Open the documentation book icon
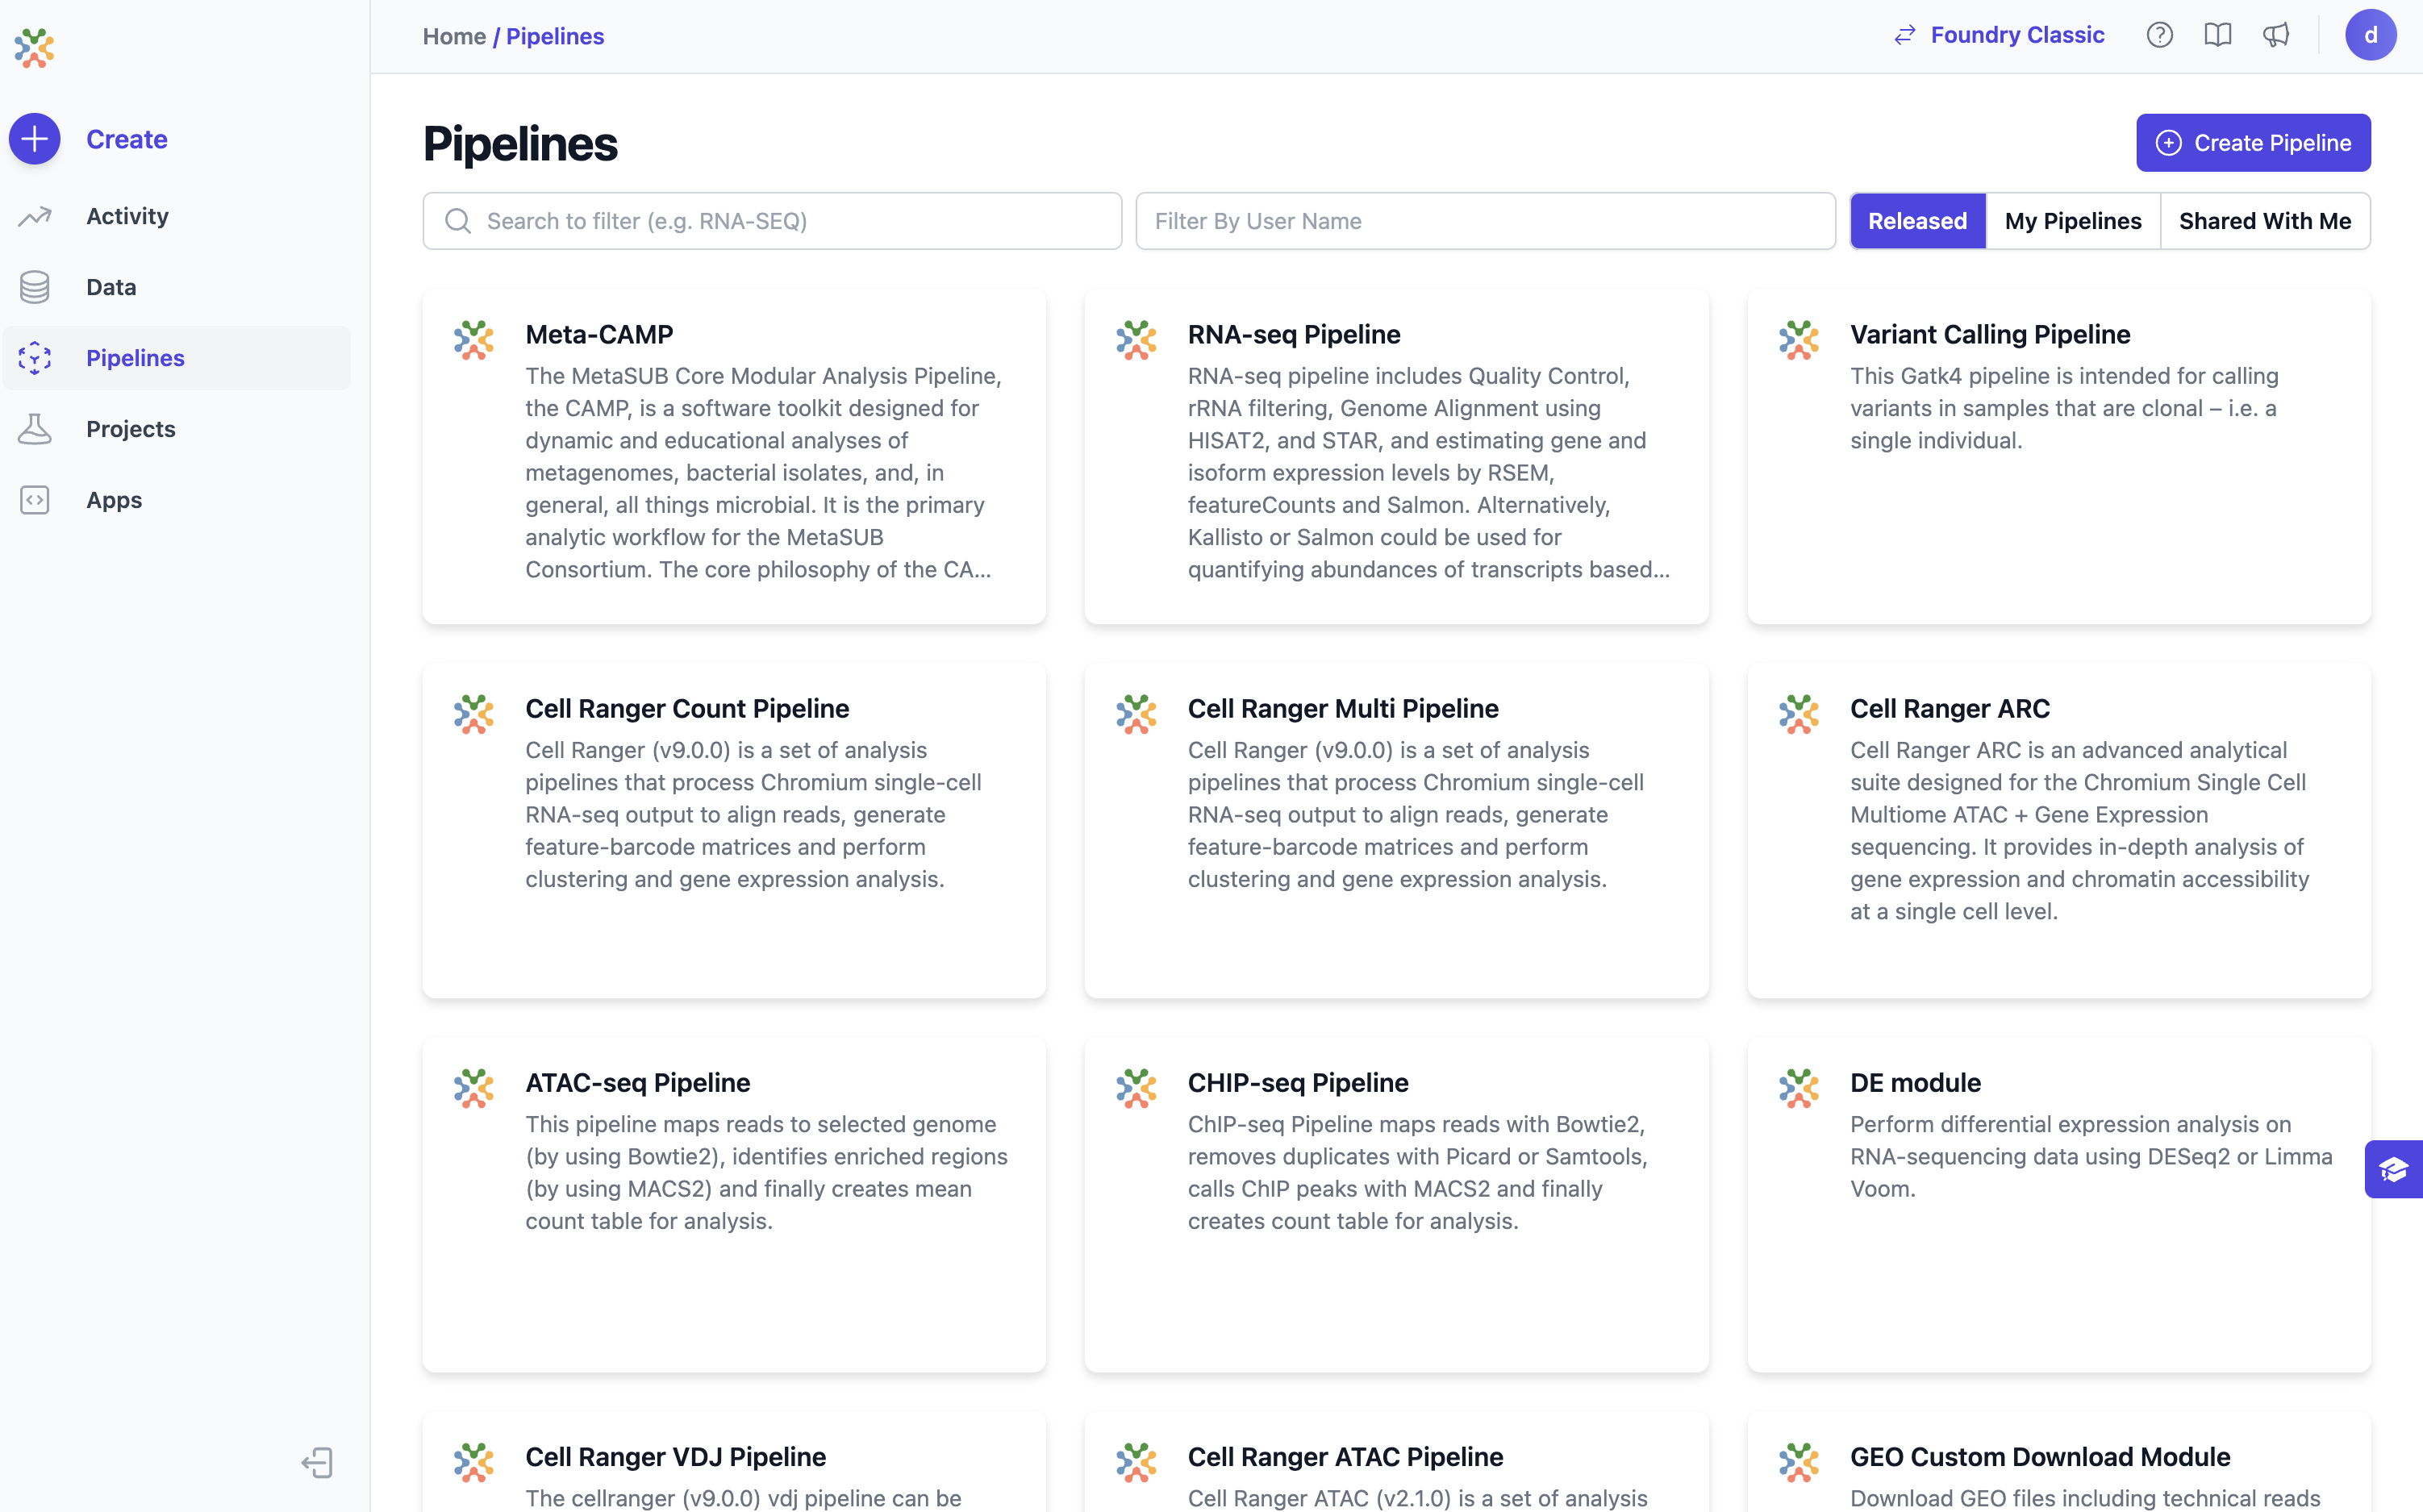 click(x=2217, y=35)
